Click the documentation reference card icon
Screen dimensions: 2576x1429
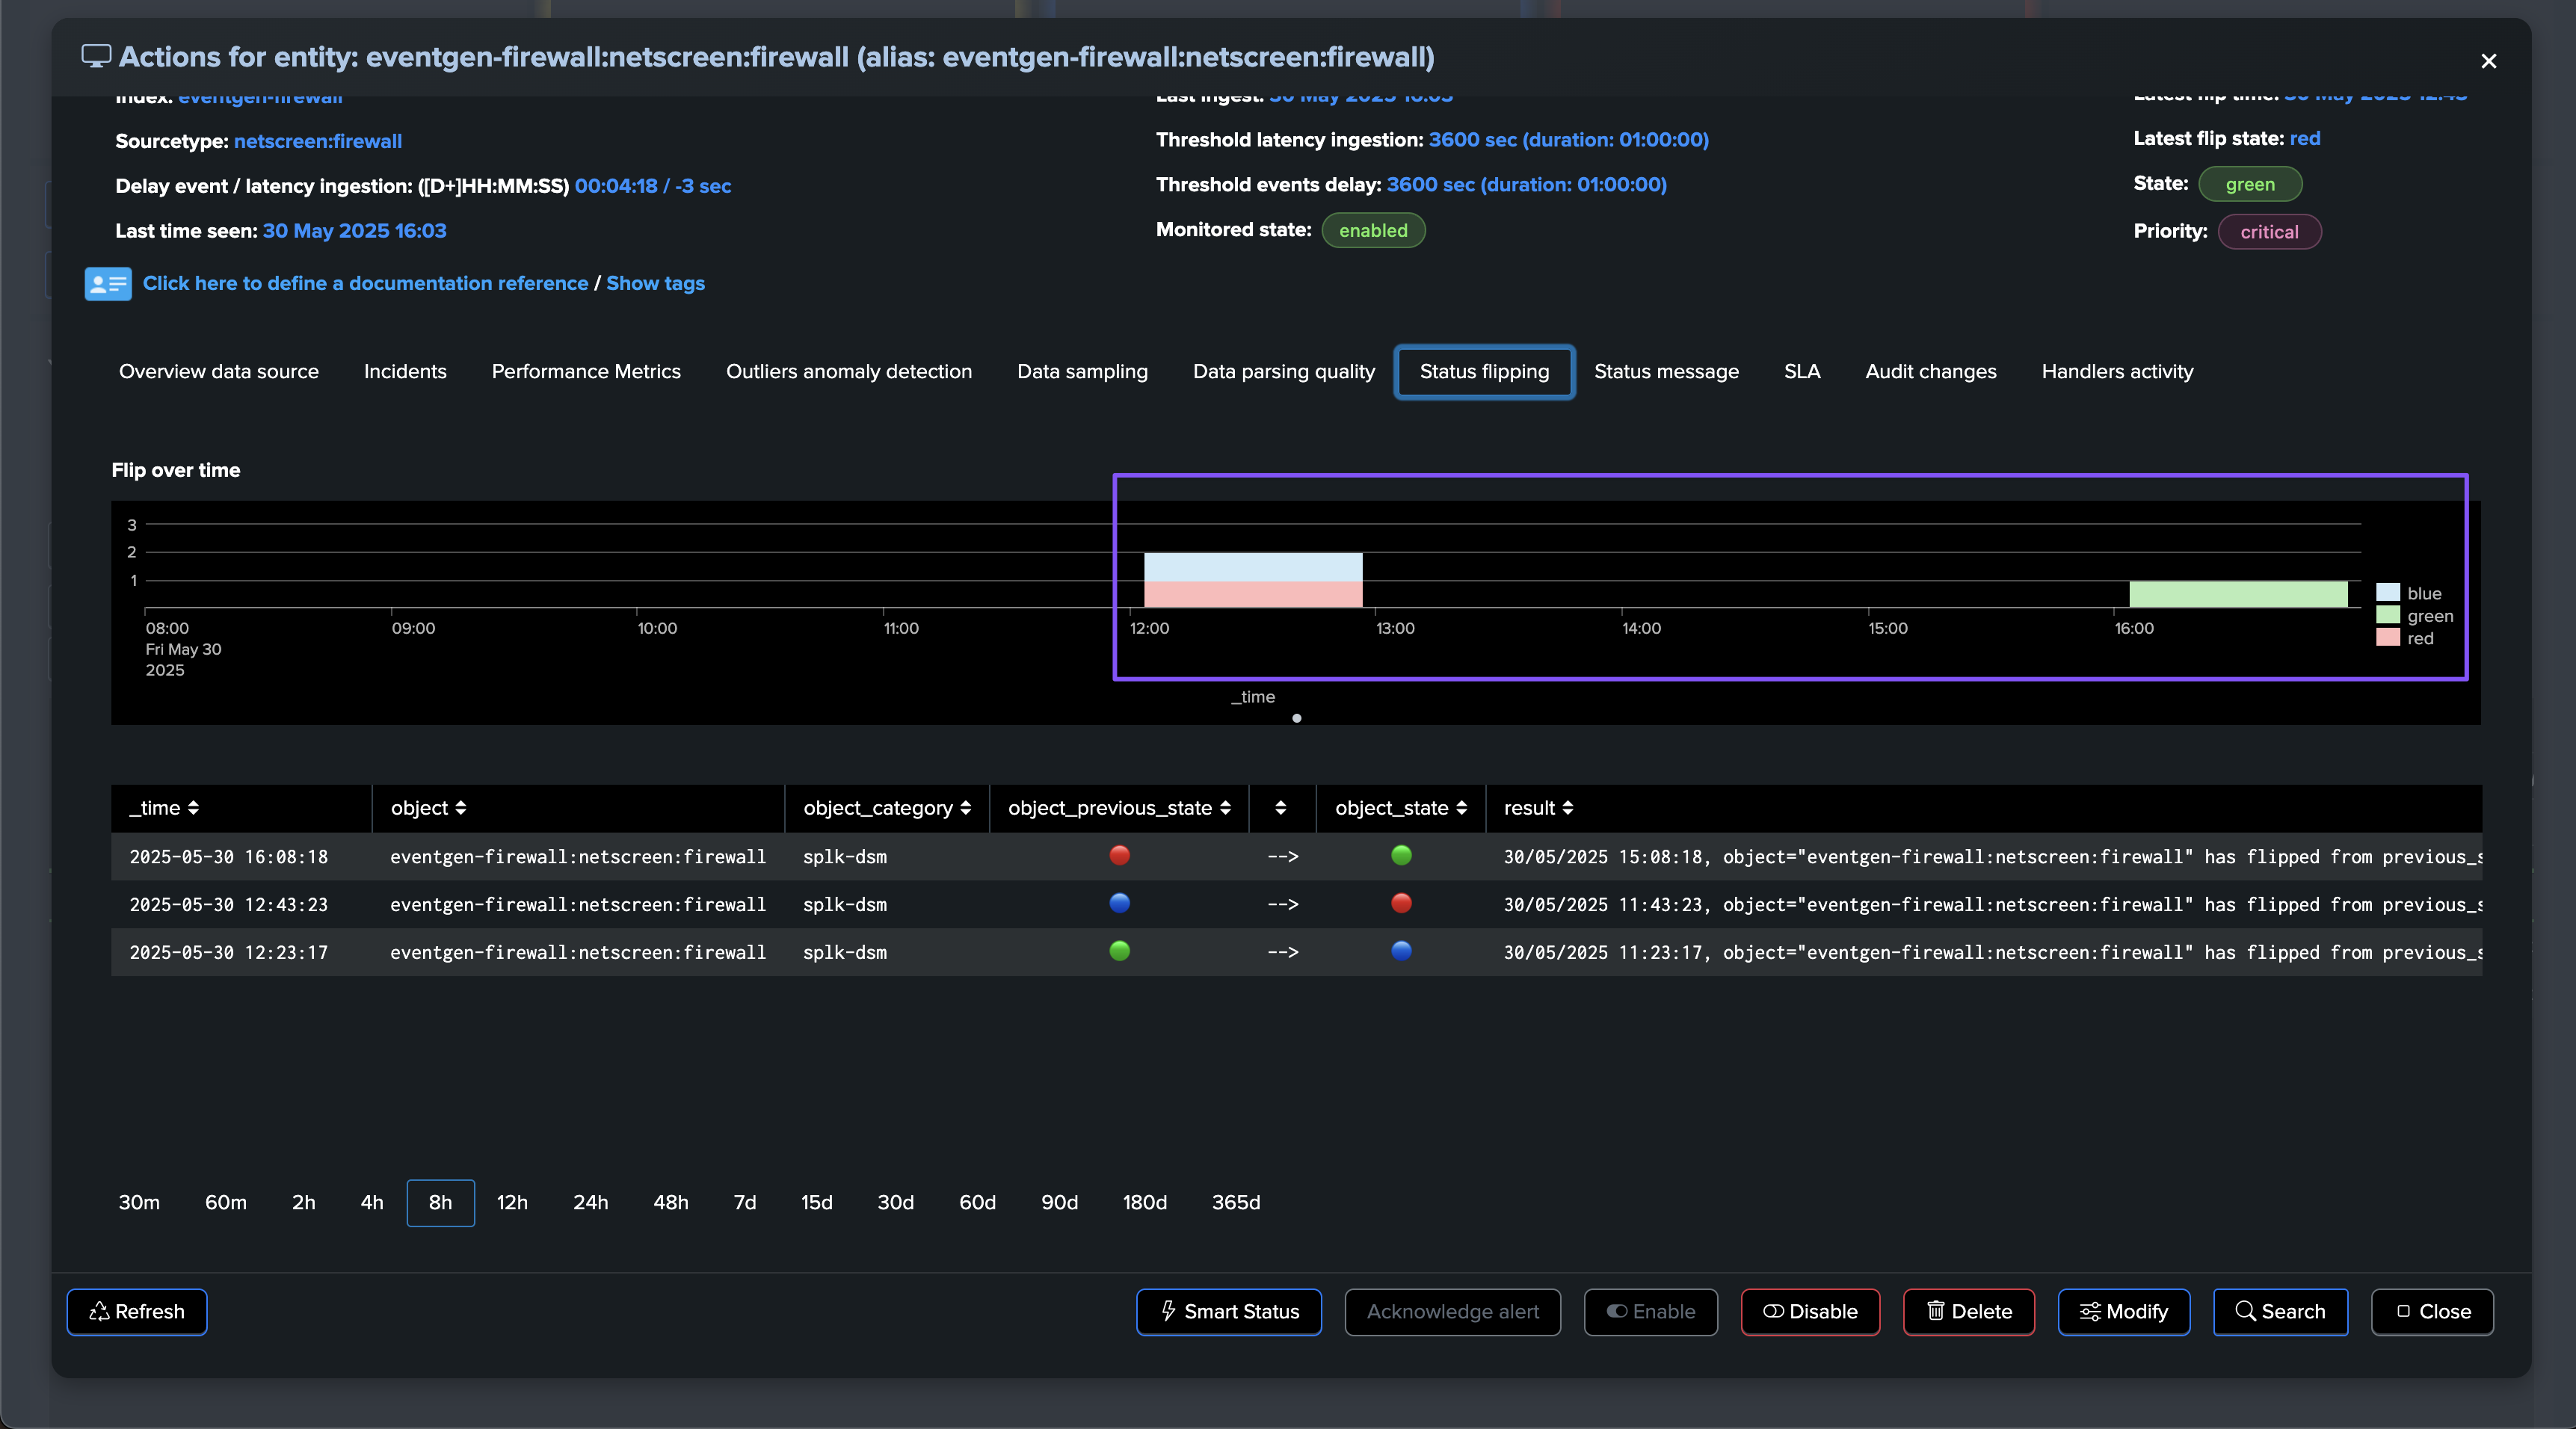point(107,284)
